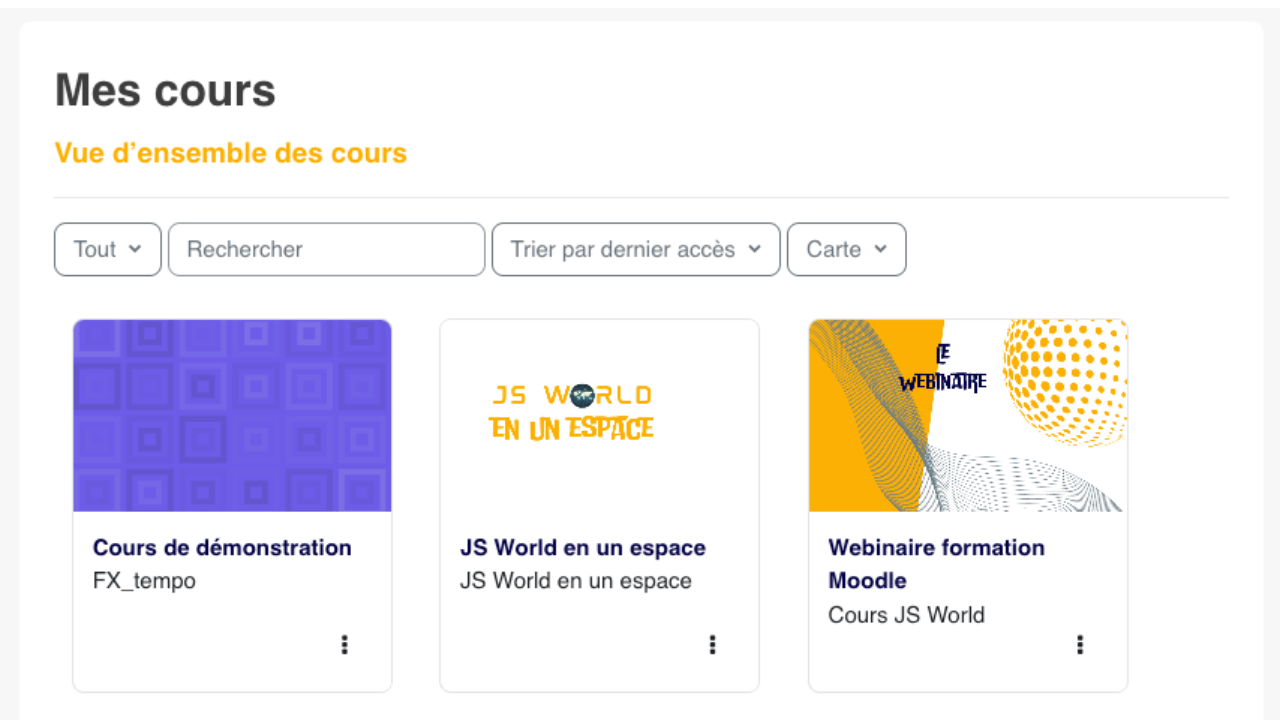Screen dimensions: 1280x720
Task: Open the Cours de démonstration course link
Action: pyautogui.click(x=222, y=548)
